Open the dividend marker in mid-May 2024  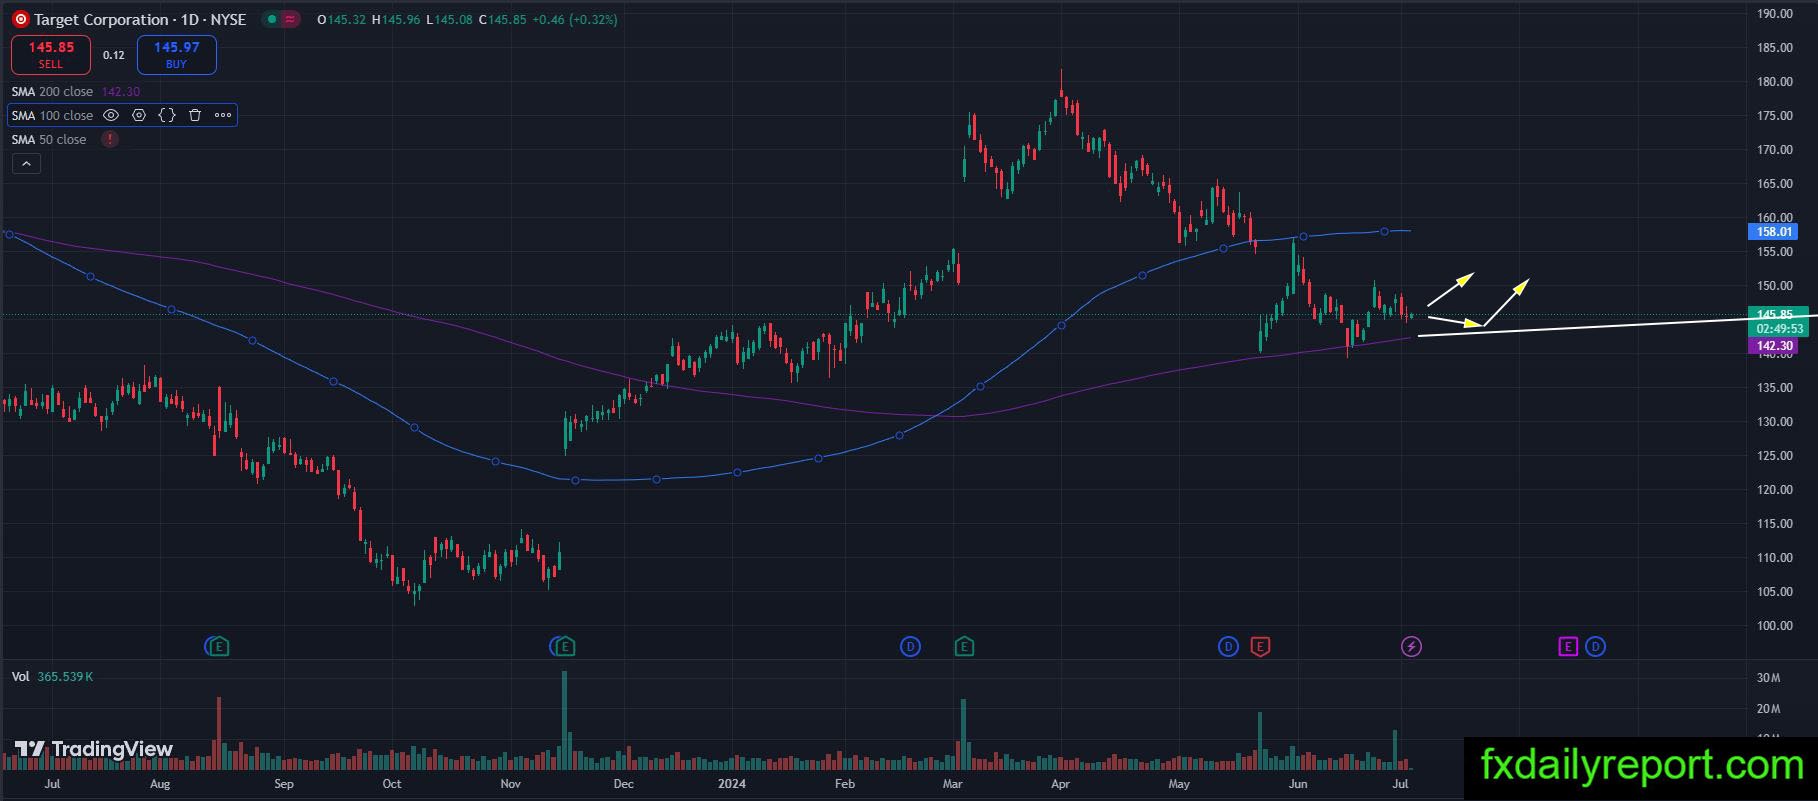click(1228, 647)
